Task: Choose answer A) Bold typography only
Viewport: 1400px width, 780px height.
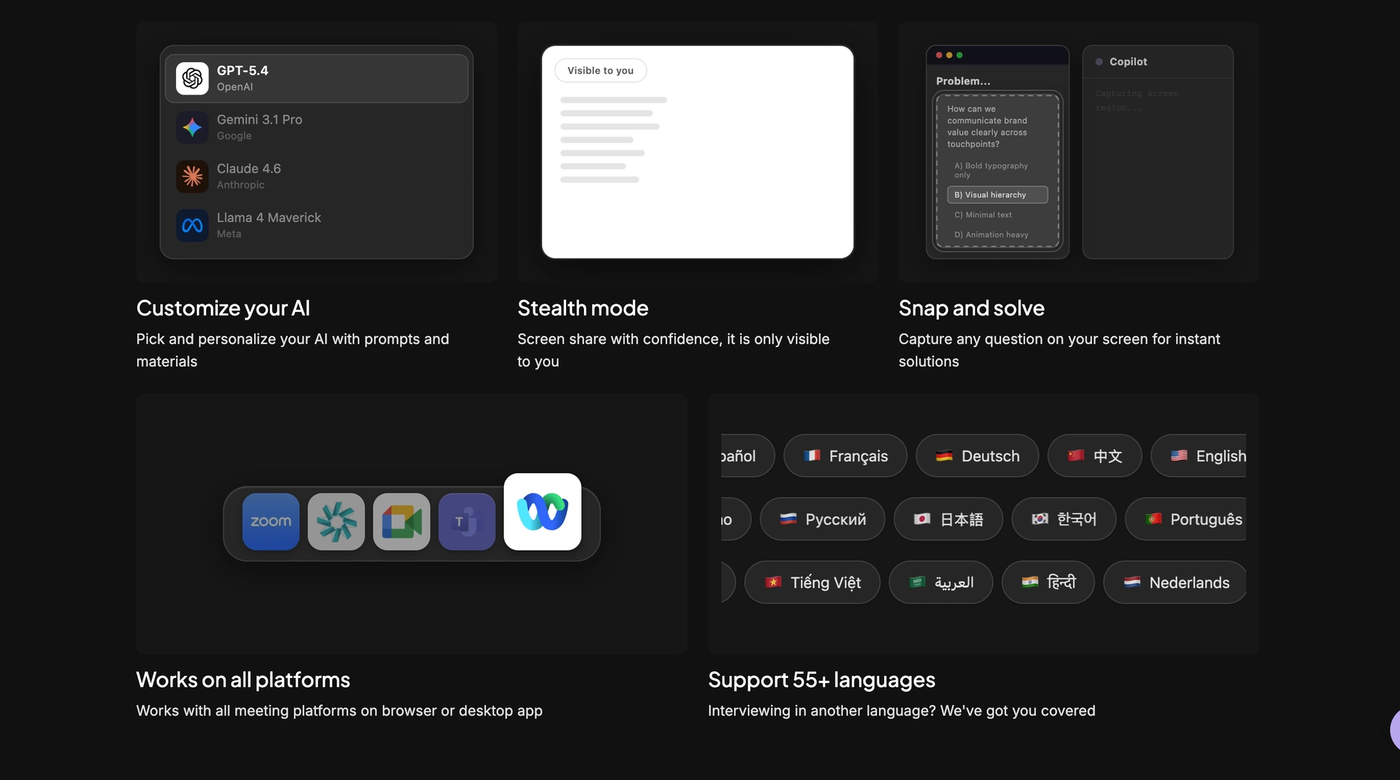Action: 997,170
